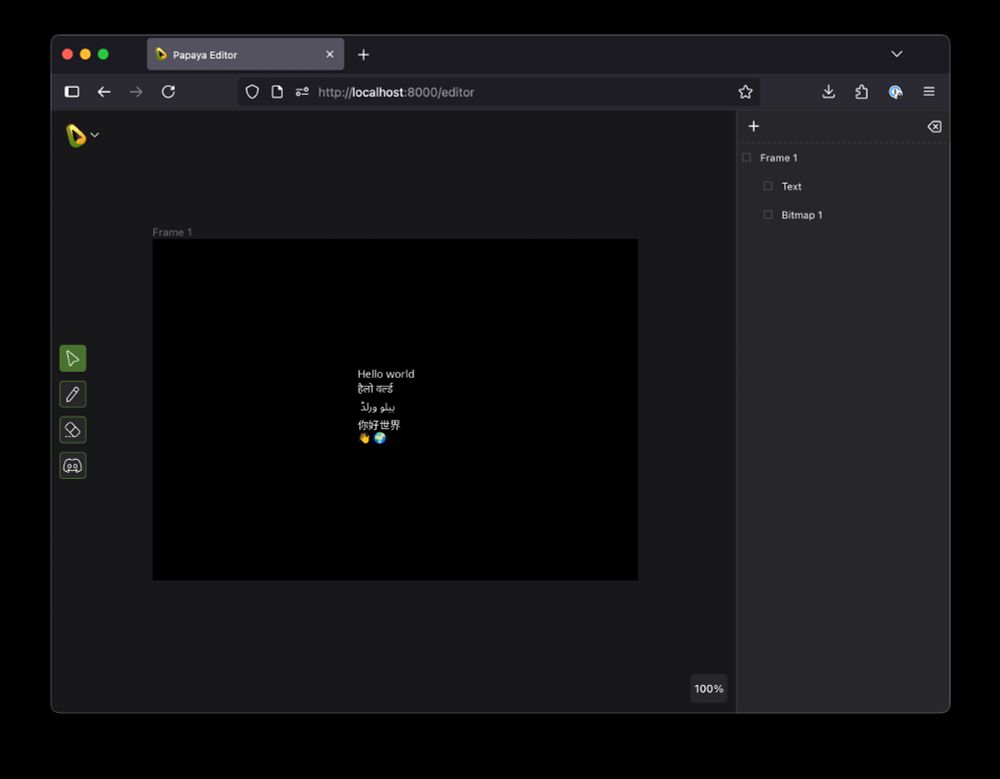Viewport: 1000px width, 779px height.
Task: Click the Hello world text on canvas
Action: [x=386, y=374]
